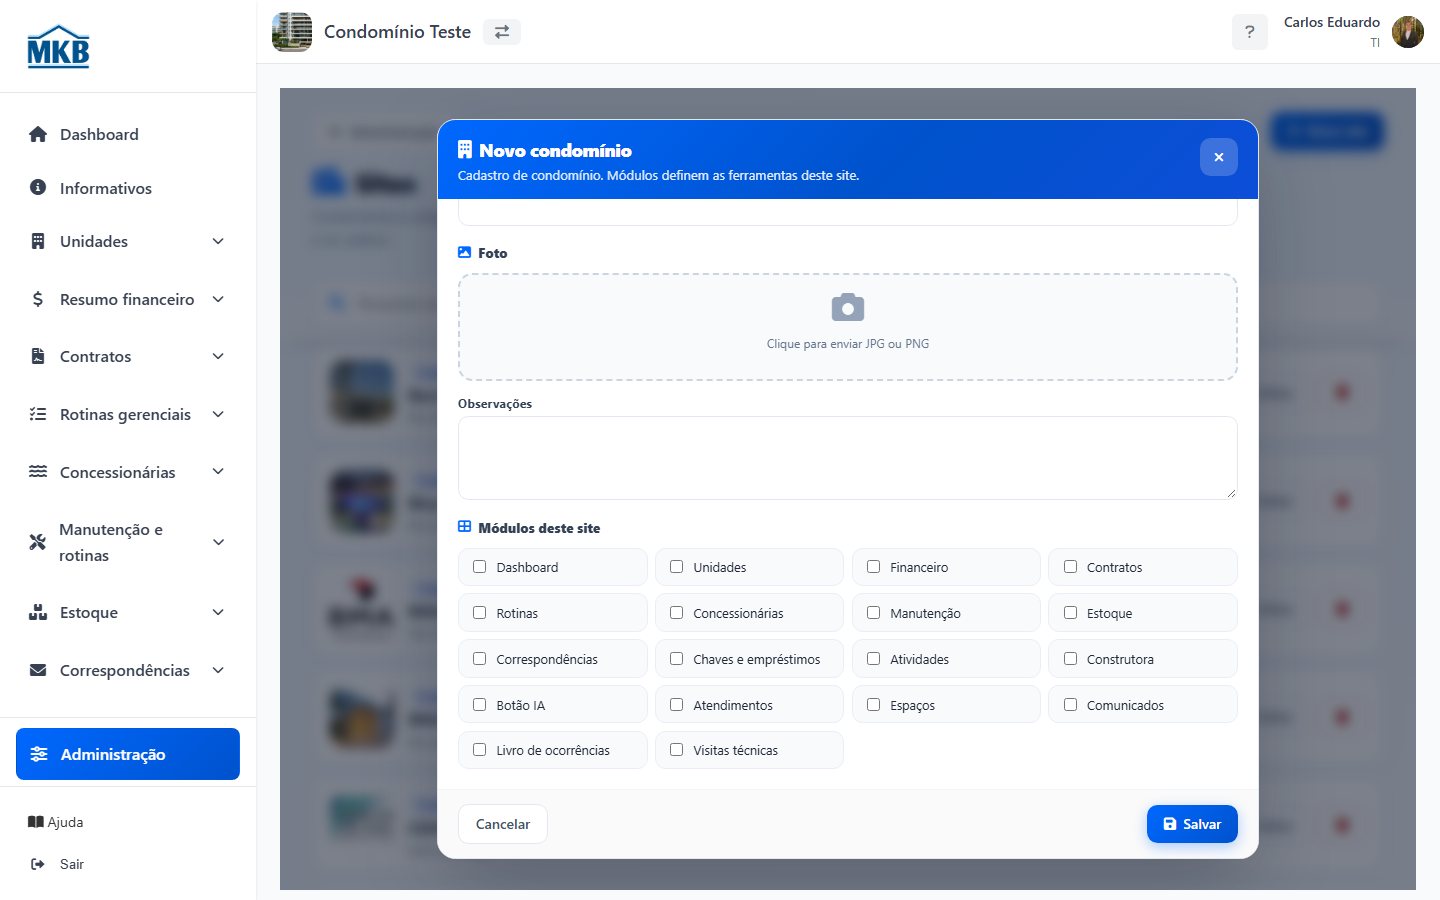Open the Dashboard sidebar entry

pos(128,134)
